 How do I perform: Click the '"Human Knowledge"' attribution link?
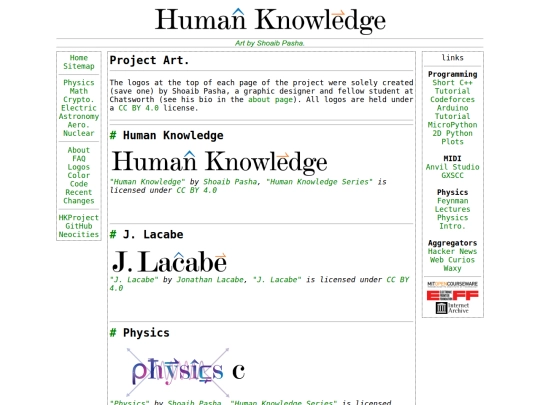click(x=147, y=182)
